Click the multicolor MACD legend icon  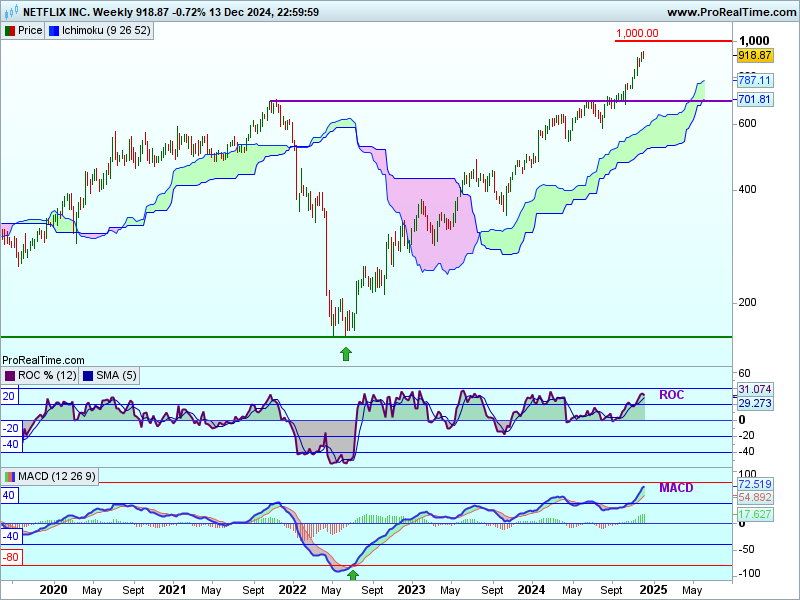tap(9, 474)
